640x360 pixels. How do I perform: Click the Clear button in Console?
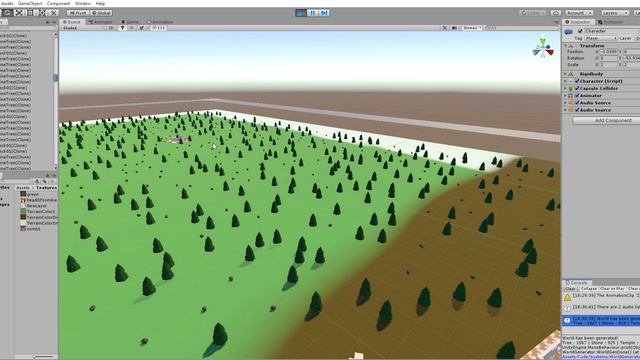click(570, 289)
